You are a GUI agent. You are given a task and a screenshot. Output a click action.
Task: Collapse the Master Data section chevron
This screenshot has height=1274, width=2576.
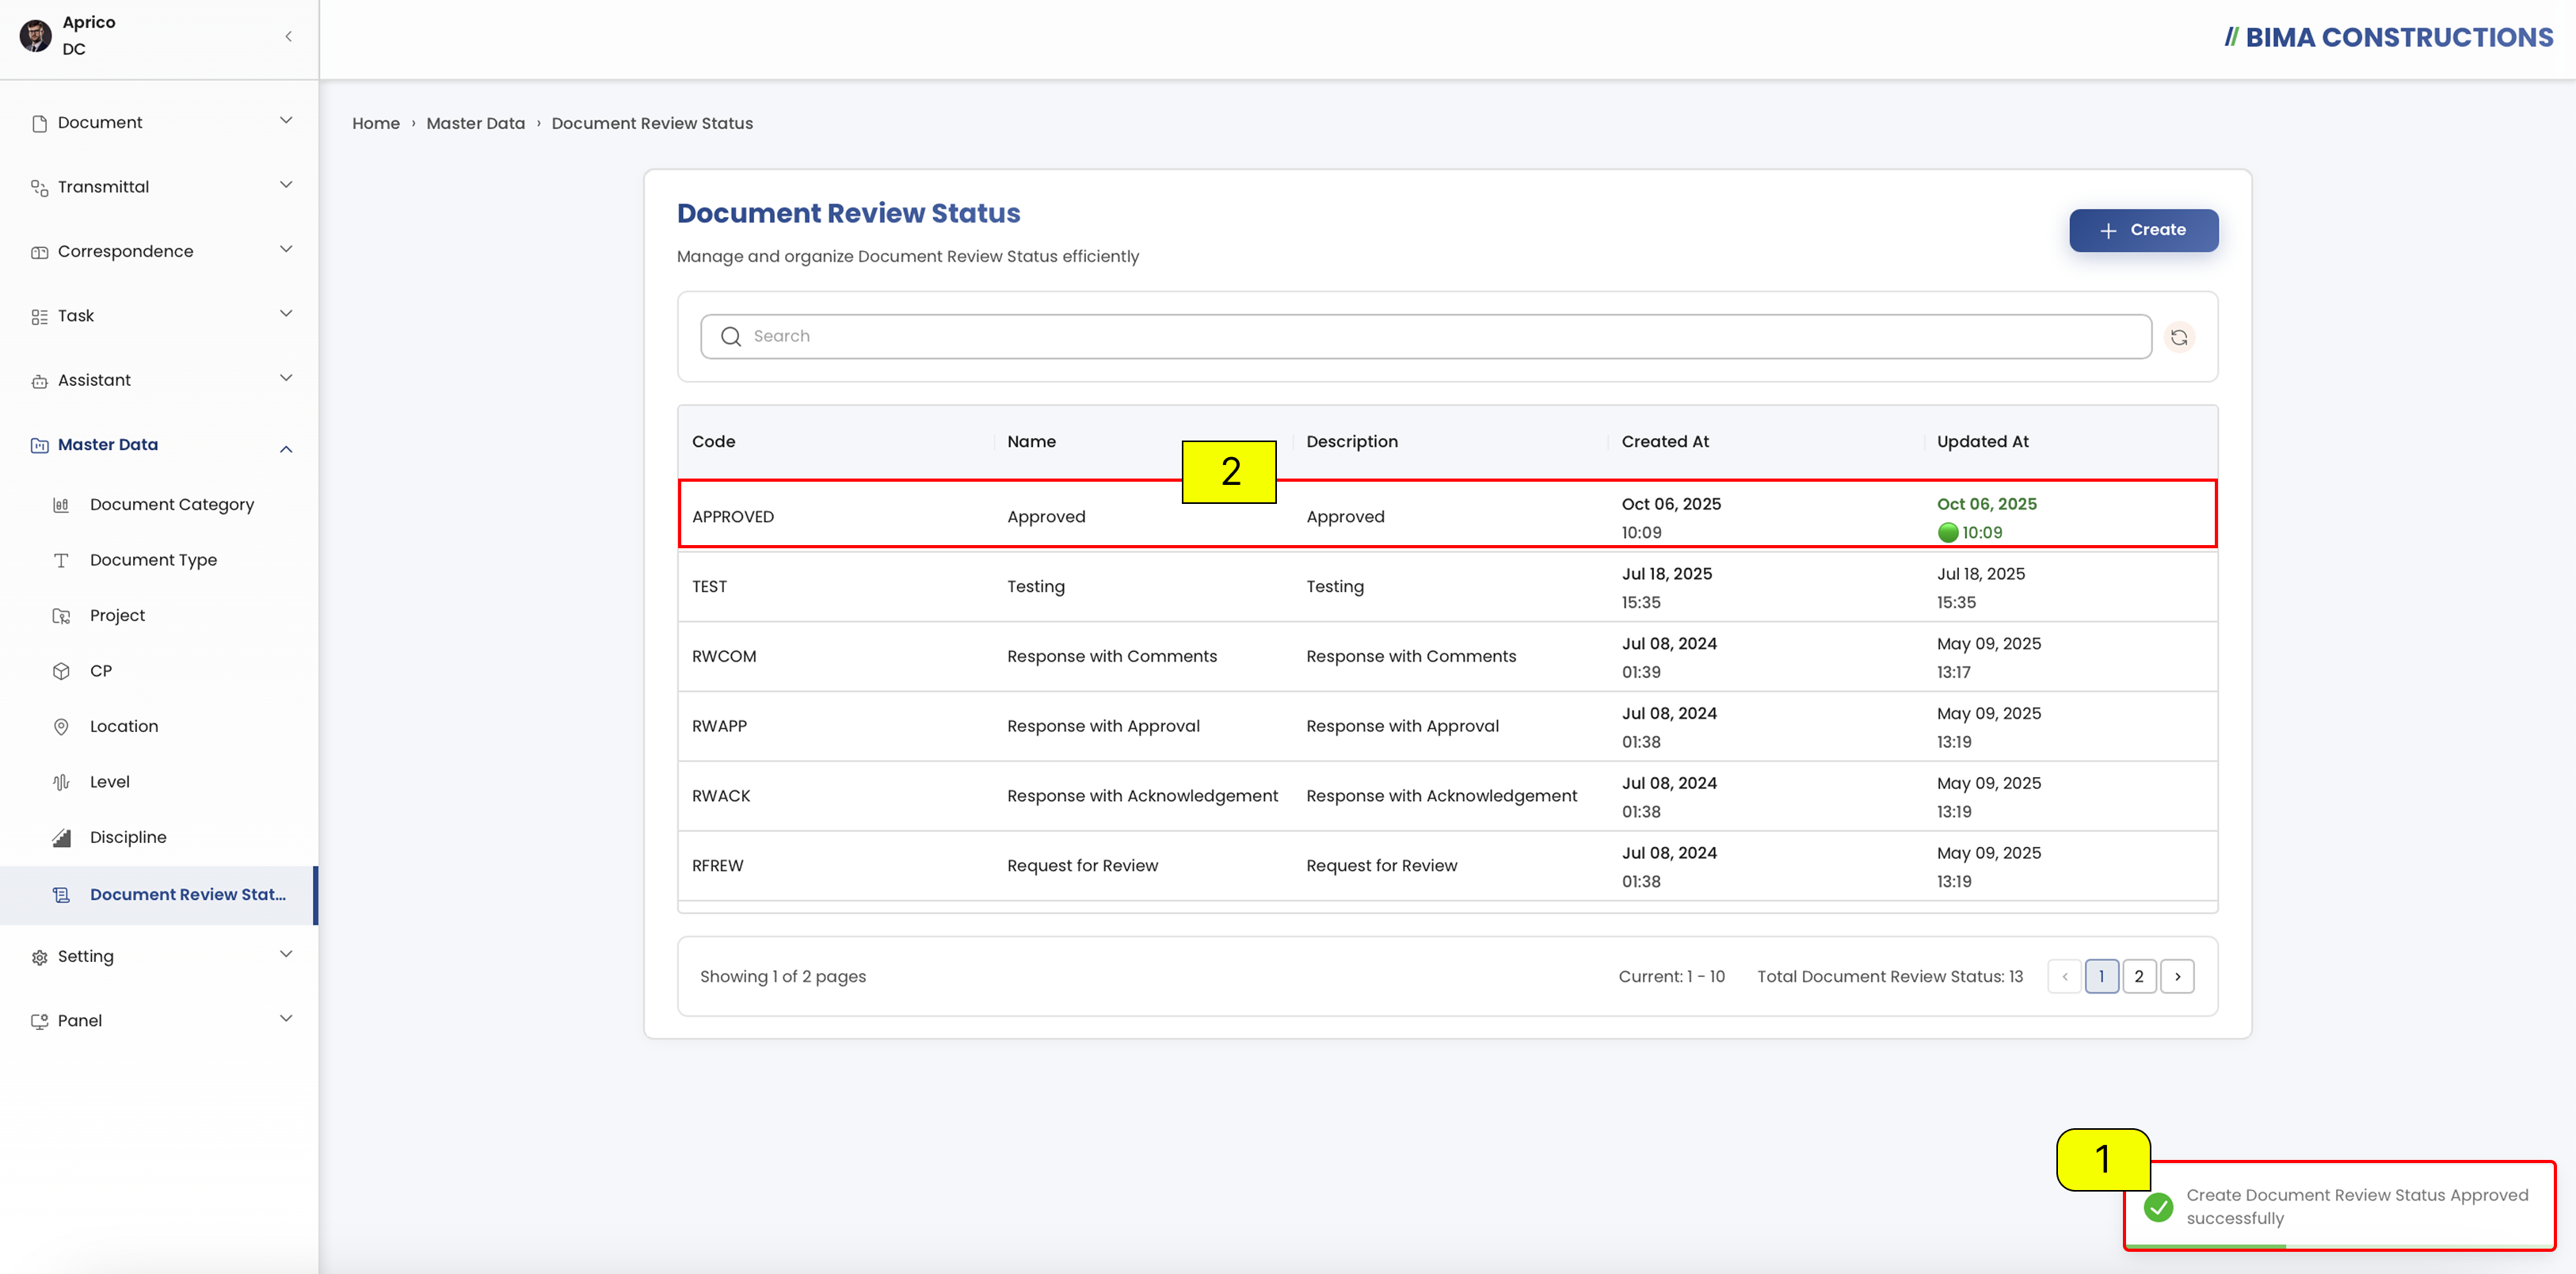pyautogui.click(x=286, y=449)
